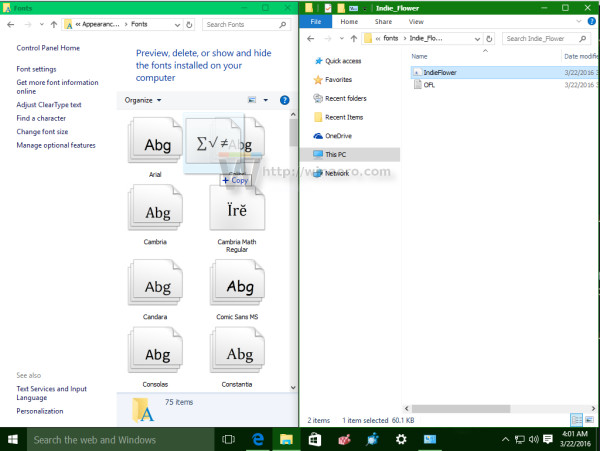Select the Constantia font icon
Viewport: 600px width, 451px height.
click(x=237, y=350)
